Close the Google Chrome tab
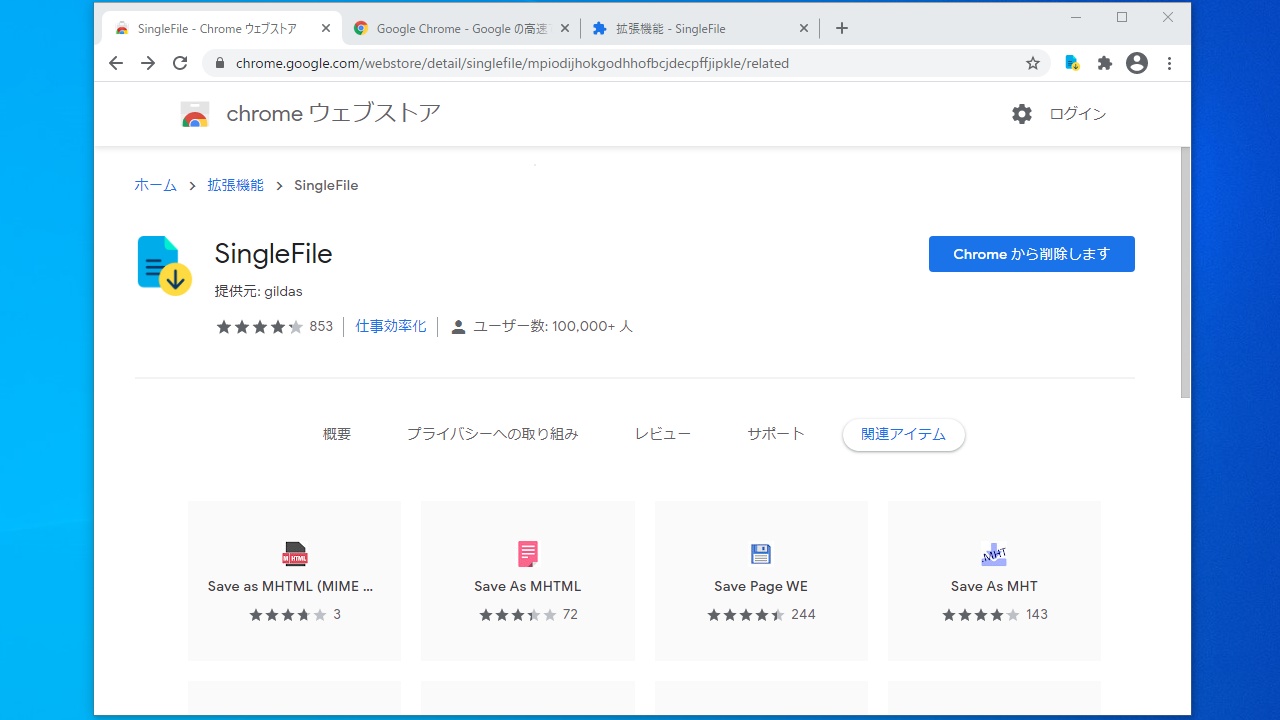 [x=565, y=29]
